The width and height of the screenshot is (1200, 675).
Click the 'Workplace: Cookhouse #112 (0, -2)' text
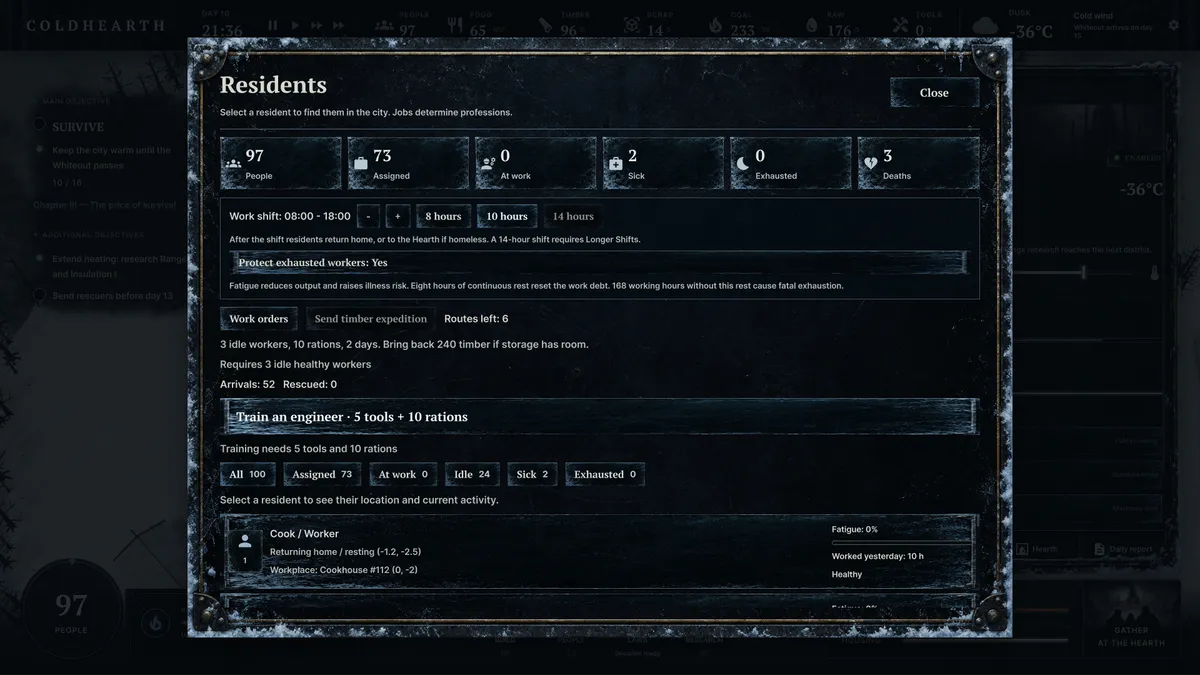click(344, 570)
